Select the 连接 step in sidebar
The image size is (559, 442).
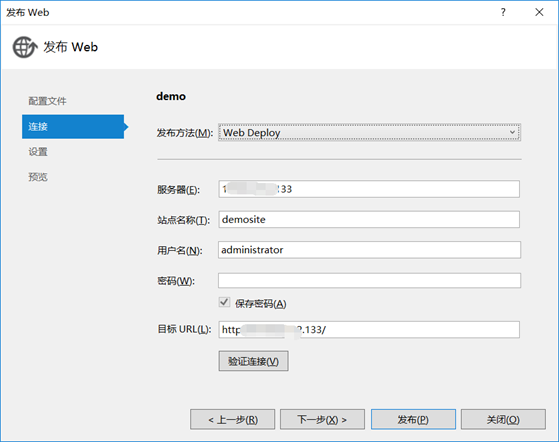73,127
